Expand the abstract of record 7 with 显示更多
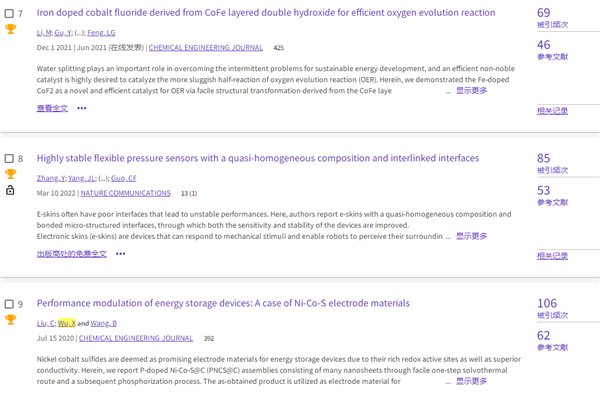This screenshot has height=393, width=600. pyautogui.click(x=471, y=91)
